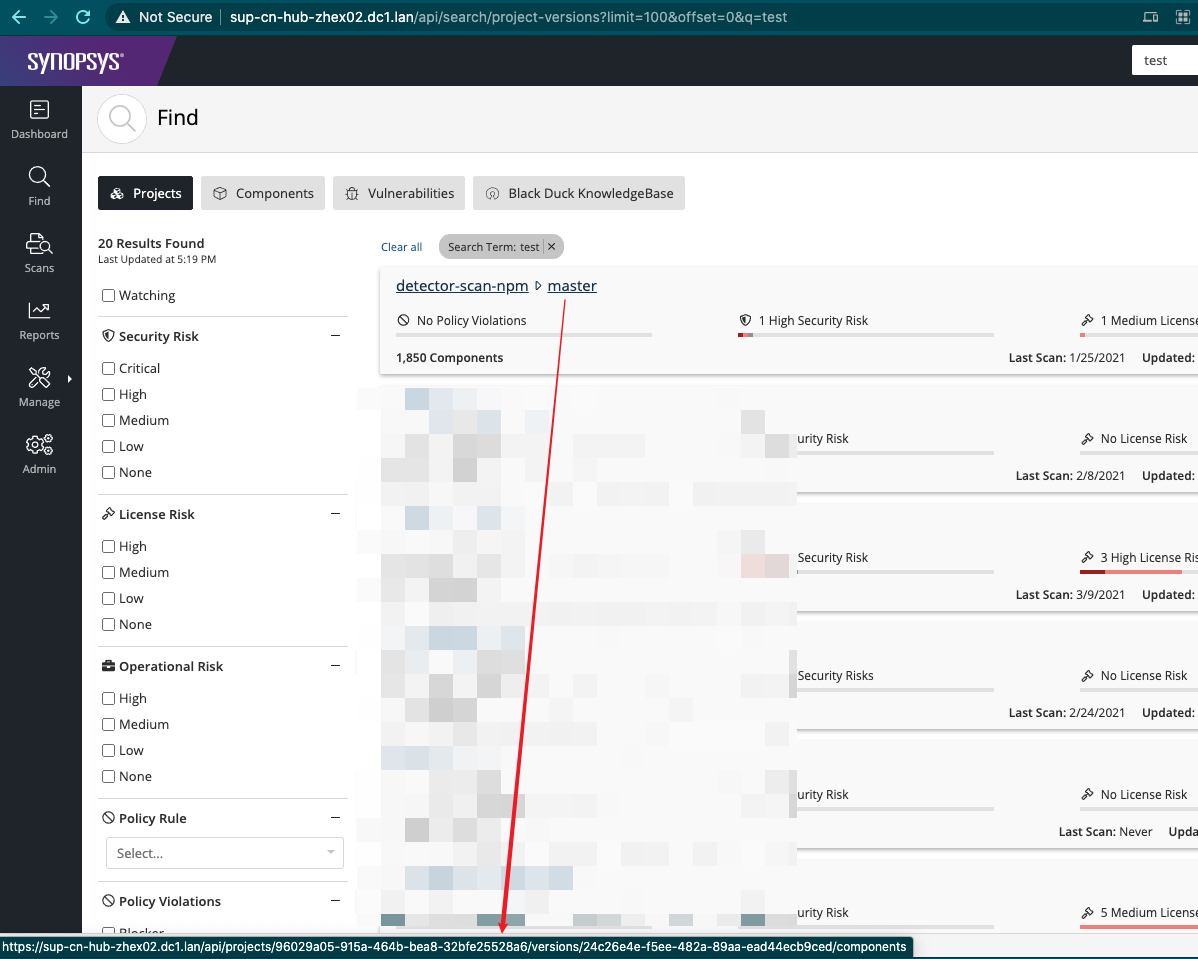Click the Policy Rule filter icon

pyautogui.click(x=108, y=818)
